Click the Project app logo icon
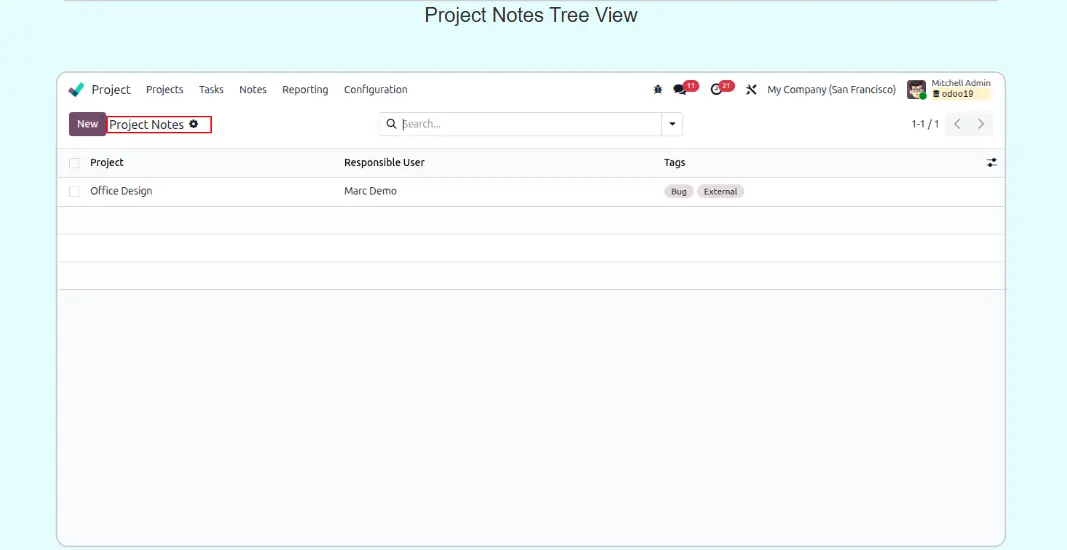The height and width of the screenshot is (550, 1067). (x=76, y=90)
